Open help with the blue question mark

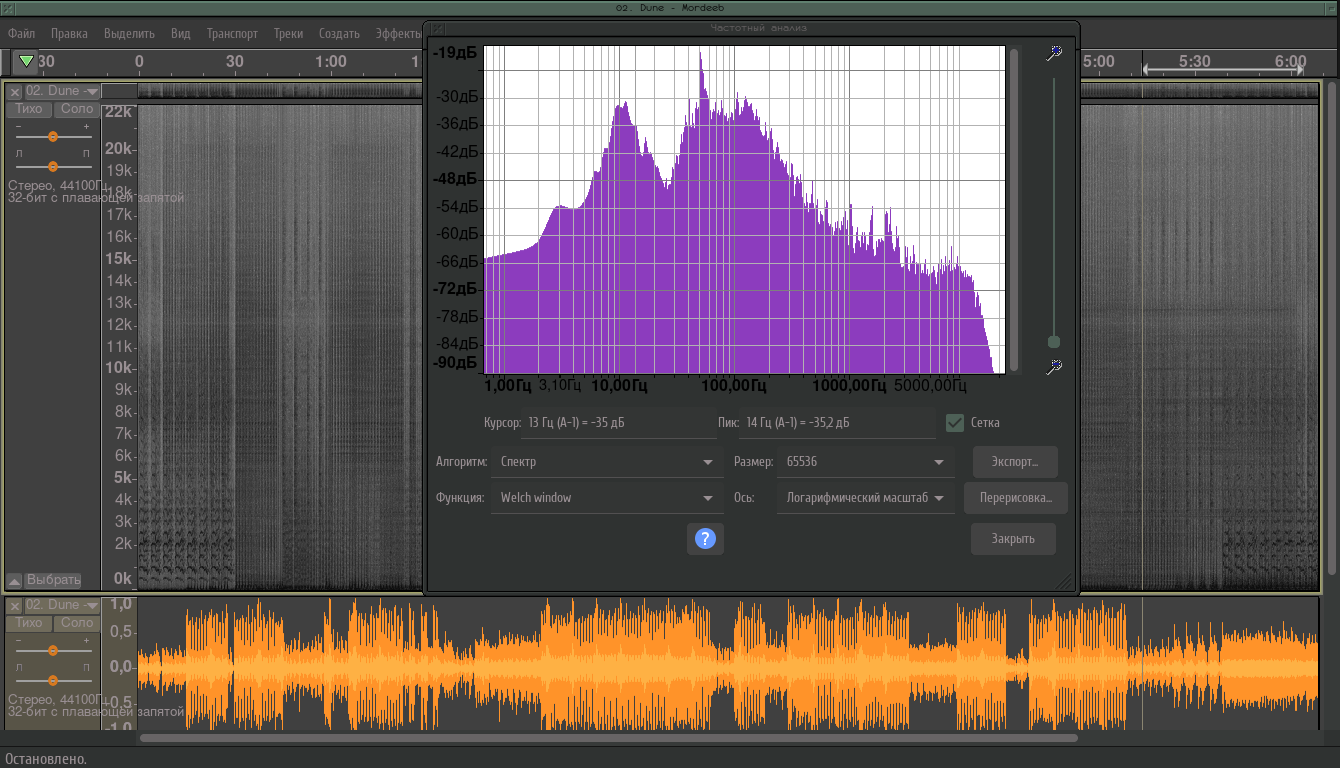click(x=705, y=539)
